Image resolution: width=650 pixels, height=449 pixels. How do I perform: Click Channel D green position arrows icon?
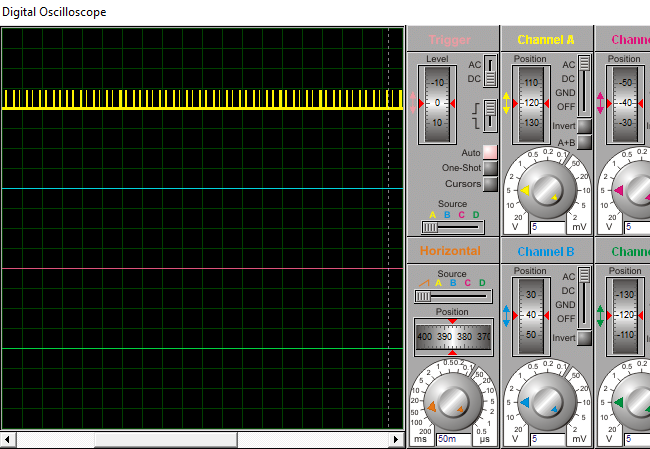tap(600, 316)
